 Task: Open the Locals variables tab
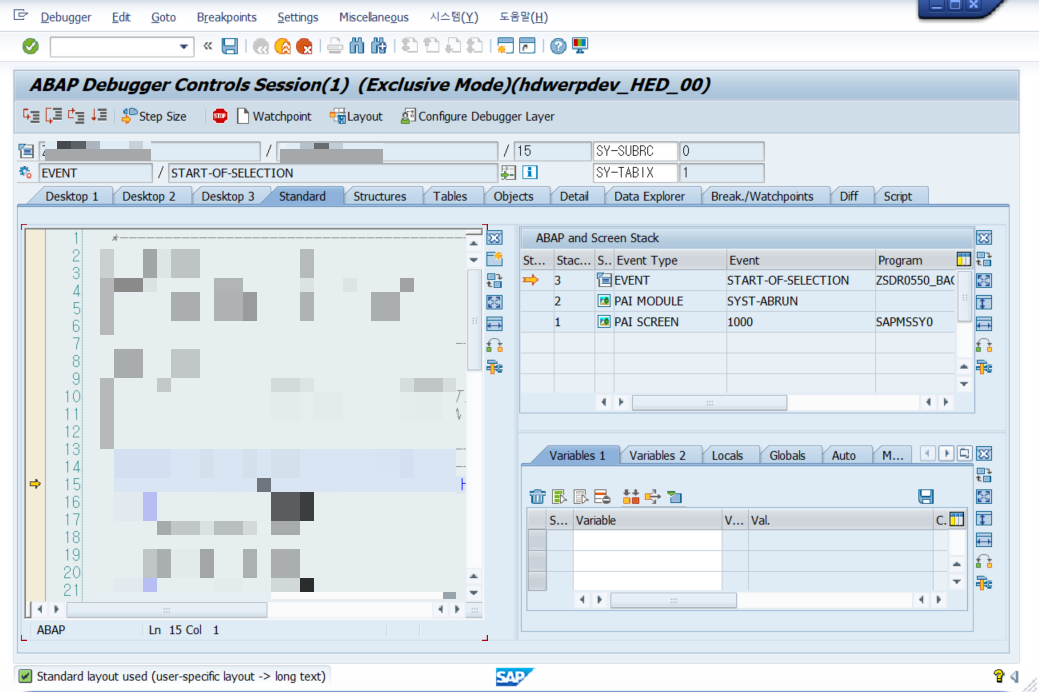(727, 455)
